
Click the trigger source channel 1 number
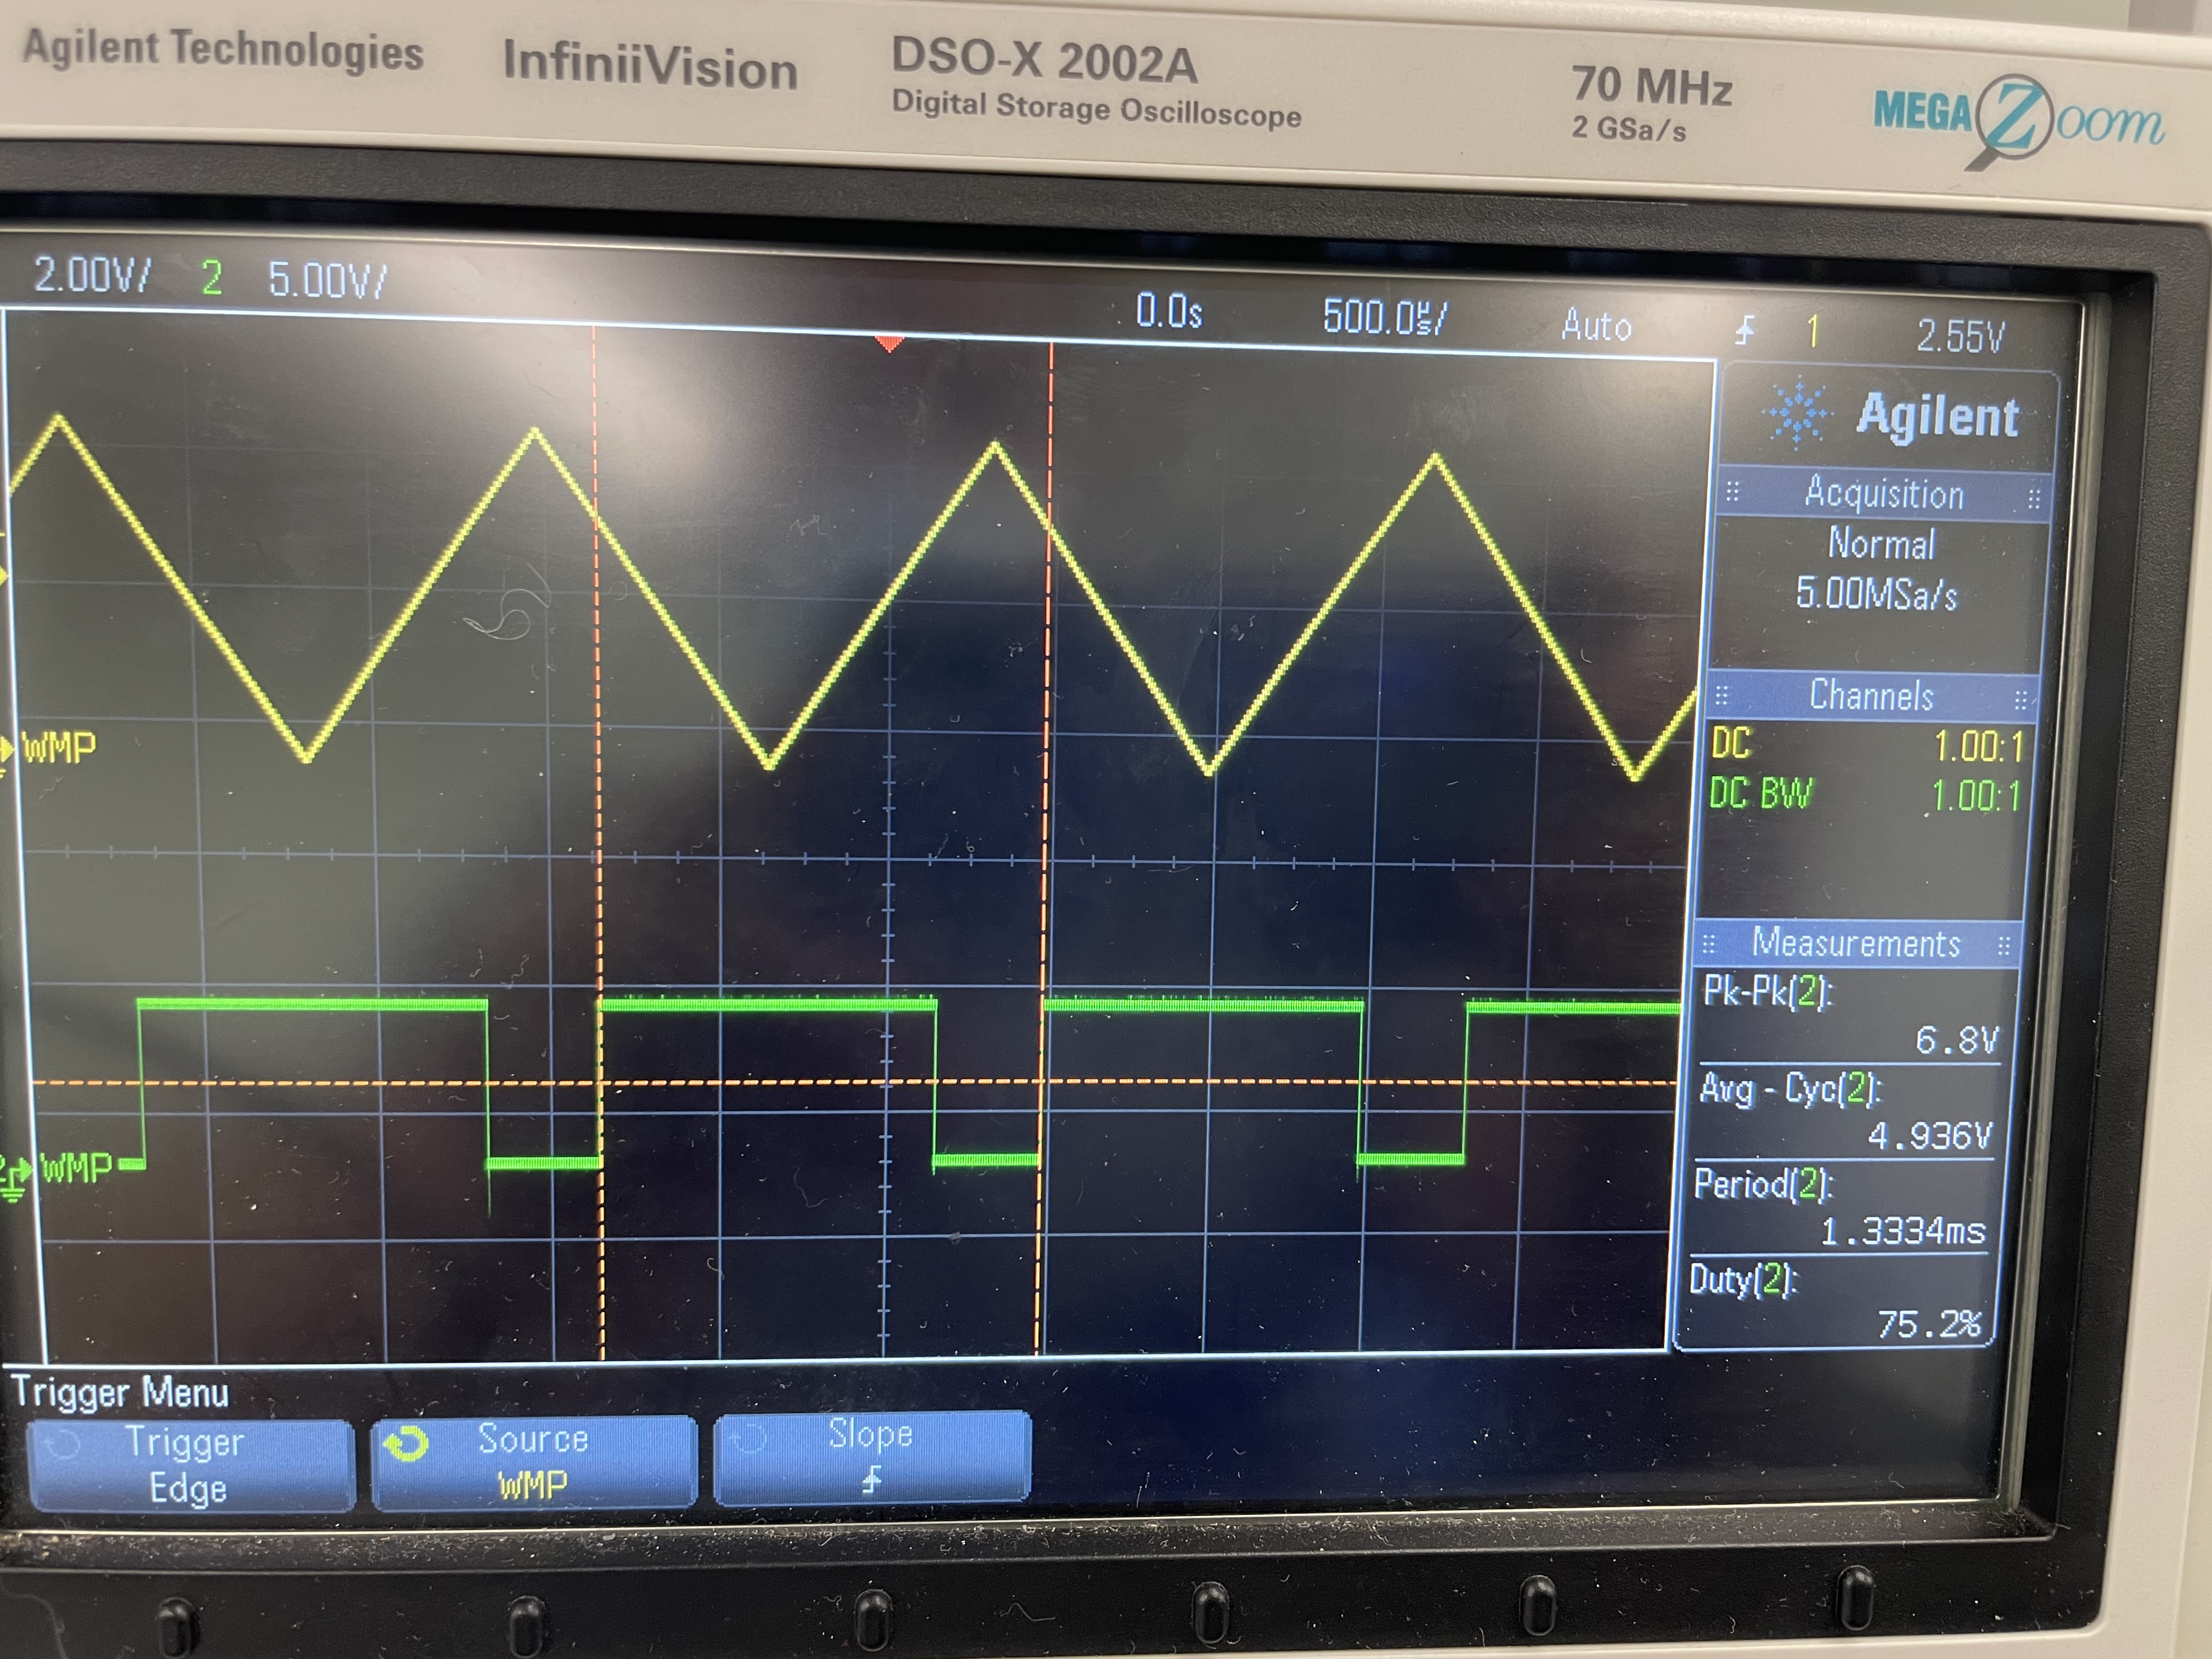click(1813, 331)
